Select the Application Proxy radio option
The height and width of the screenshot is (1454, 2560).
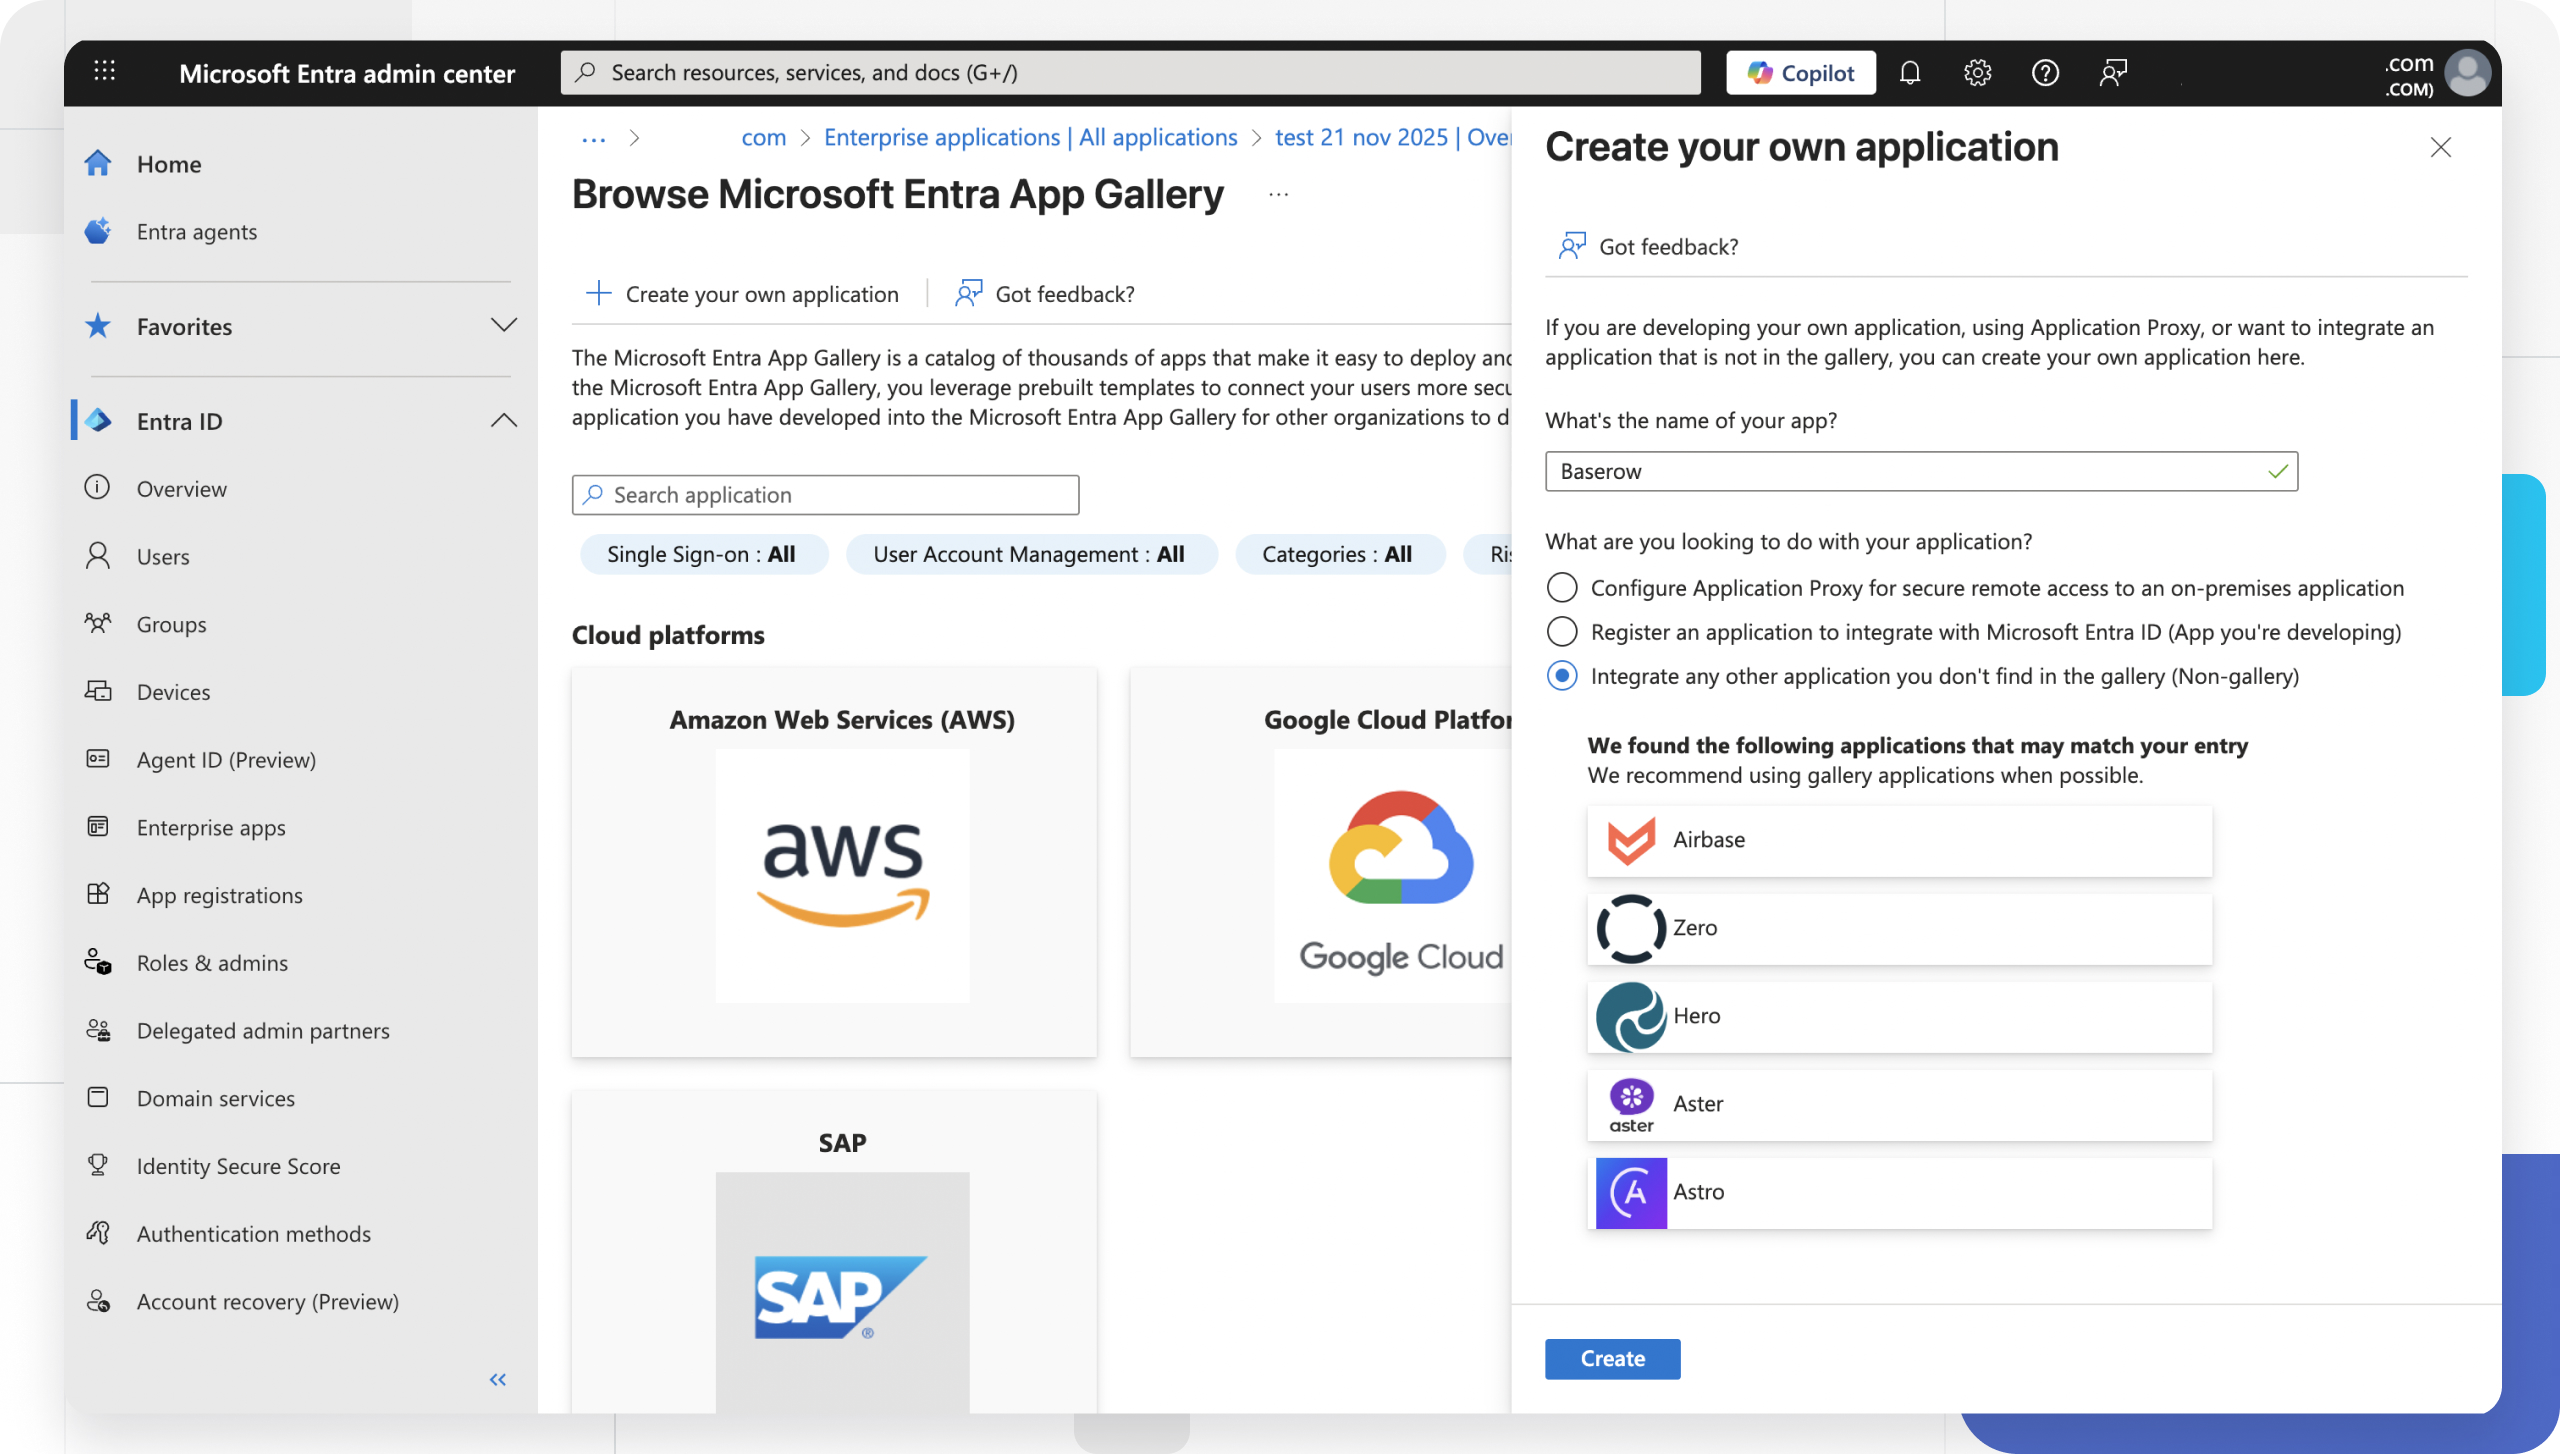point(1560,588)
